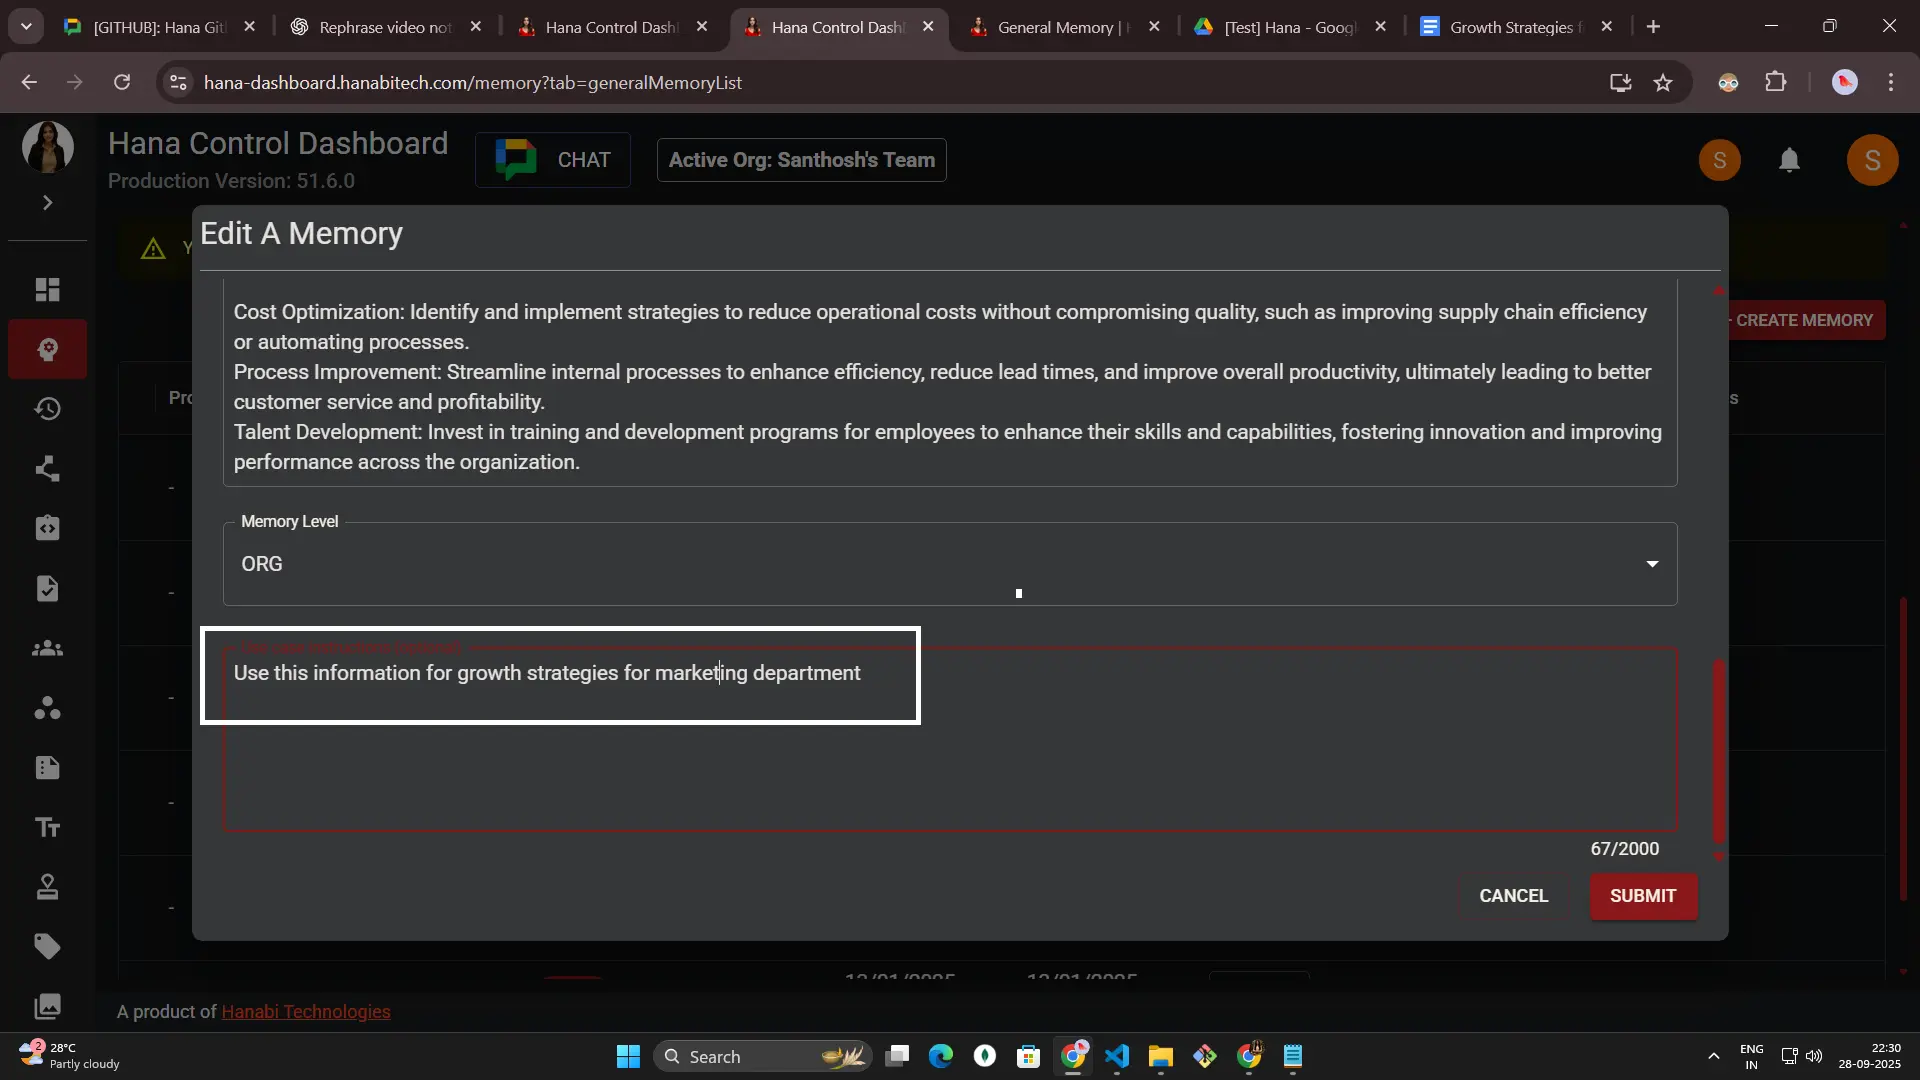Open the dashboard grid icon in sidebar
Image resolution: width=1920 pixels, height=1080 pixels.
tap(47, 290)
